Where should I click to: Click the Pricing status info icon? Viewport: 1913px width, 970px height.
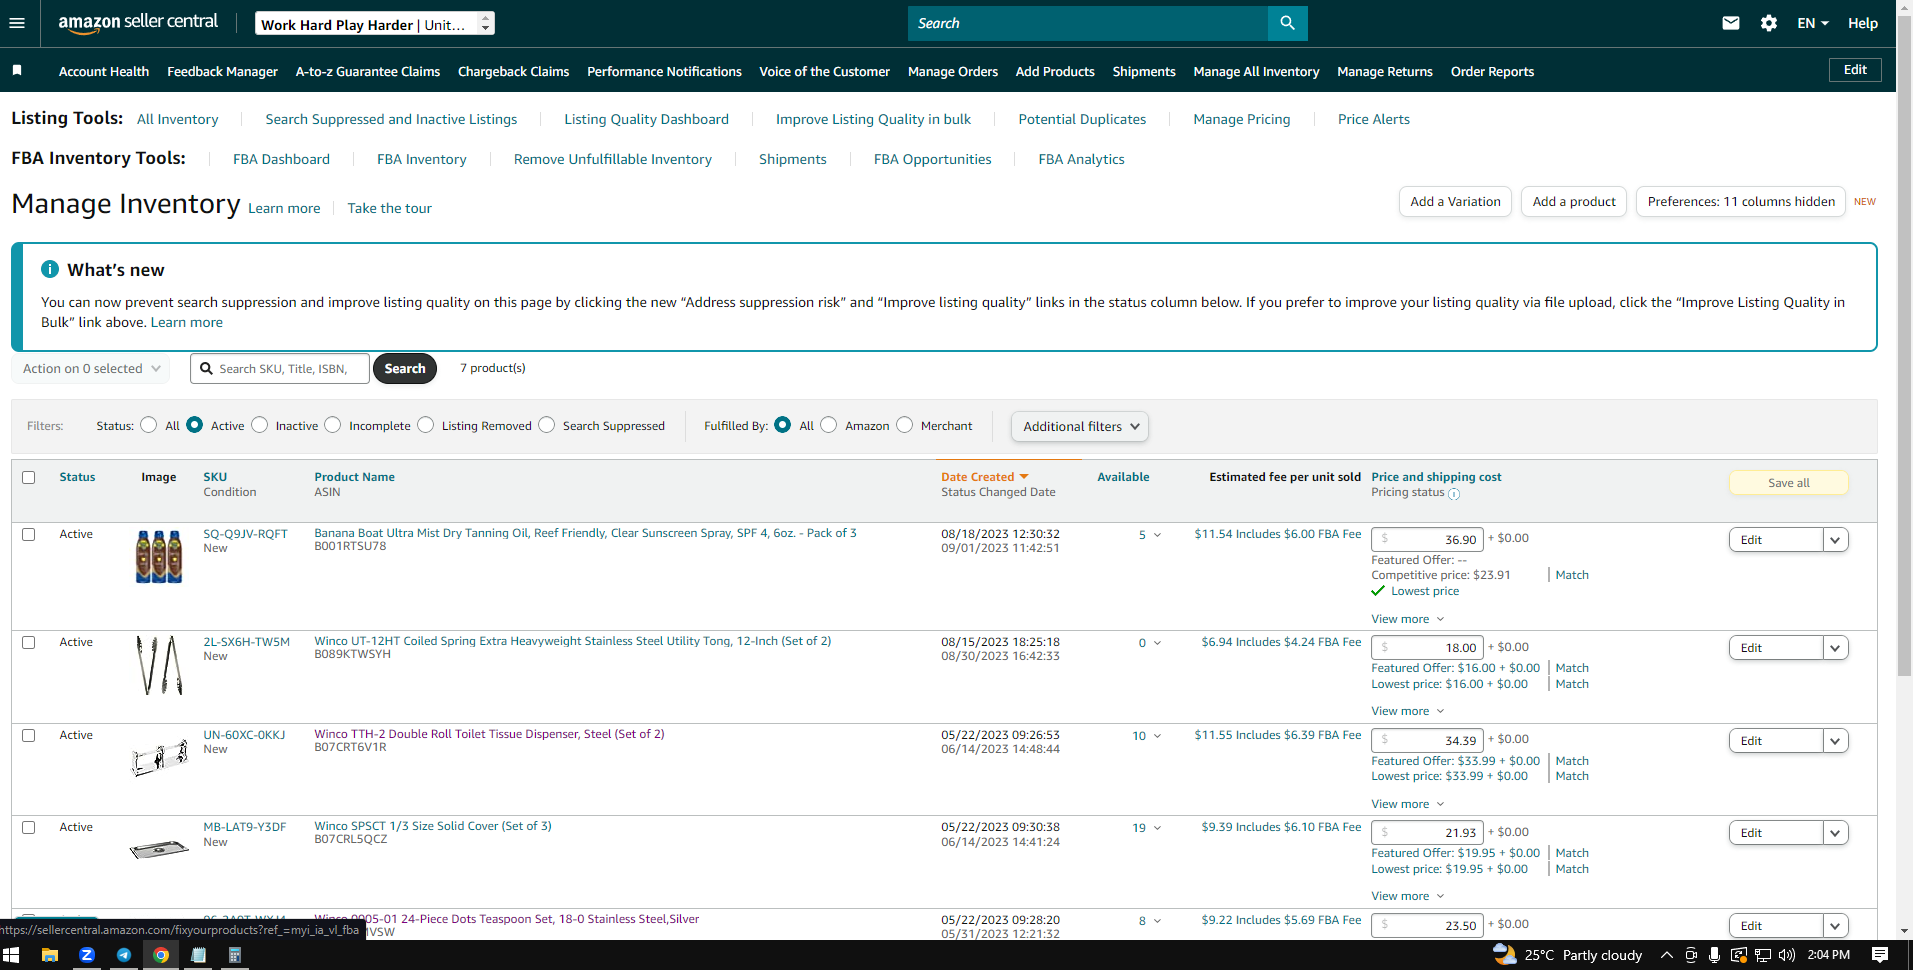(x=1454, y=494)
